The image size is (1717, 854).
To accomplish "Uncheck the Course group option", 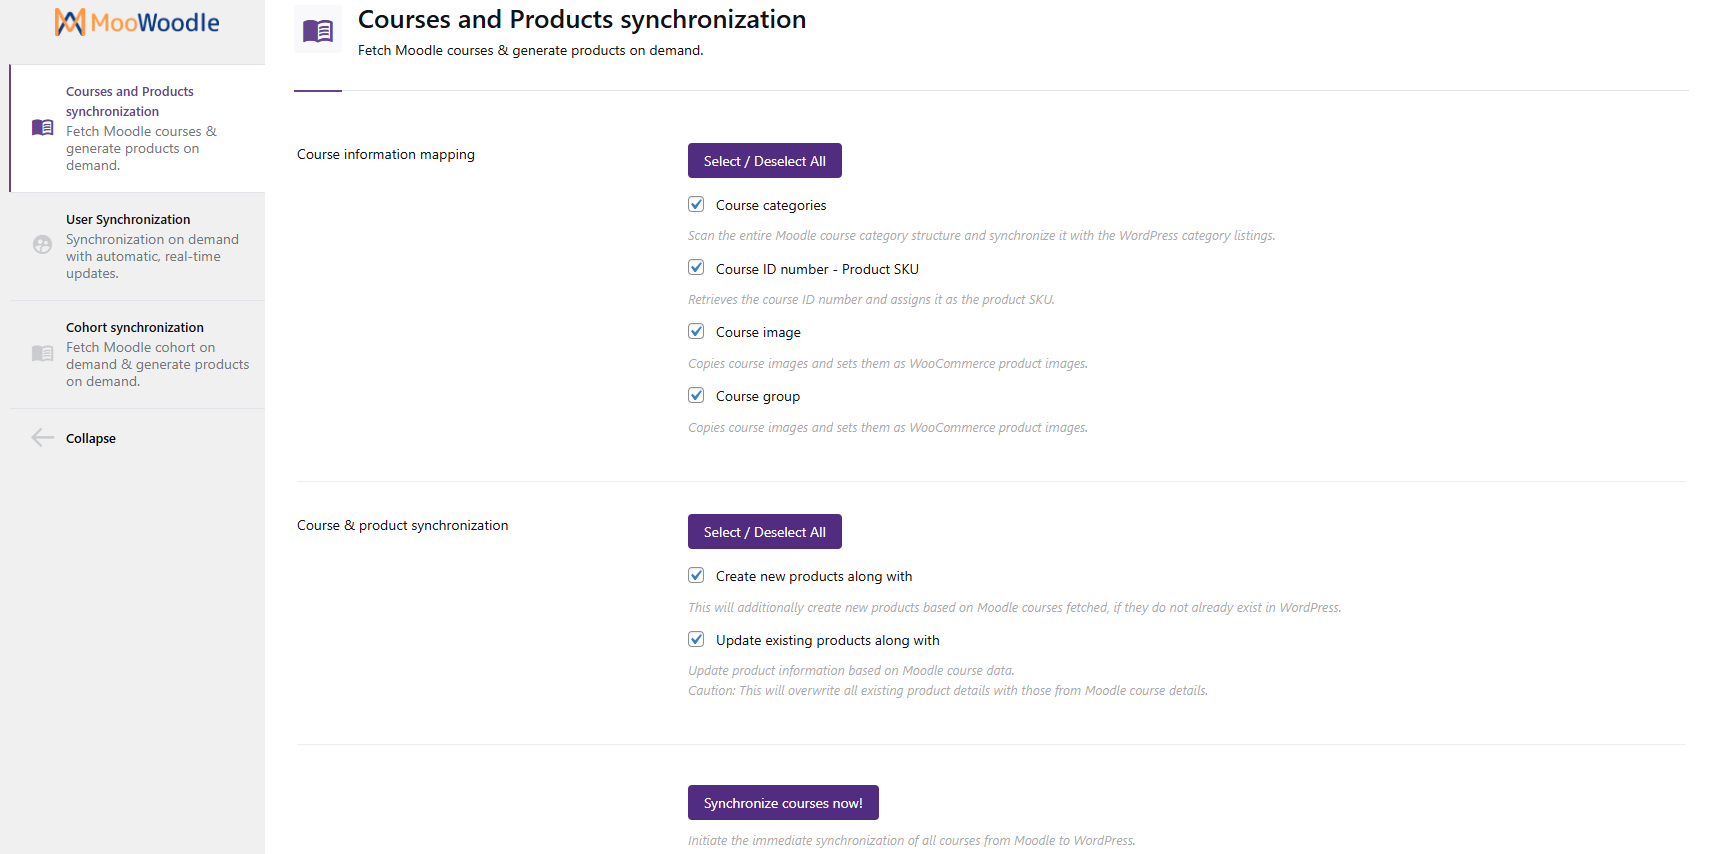I will tap(696, 395).
